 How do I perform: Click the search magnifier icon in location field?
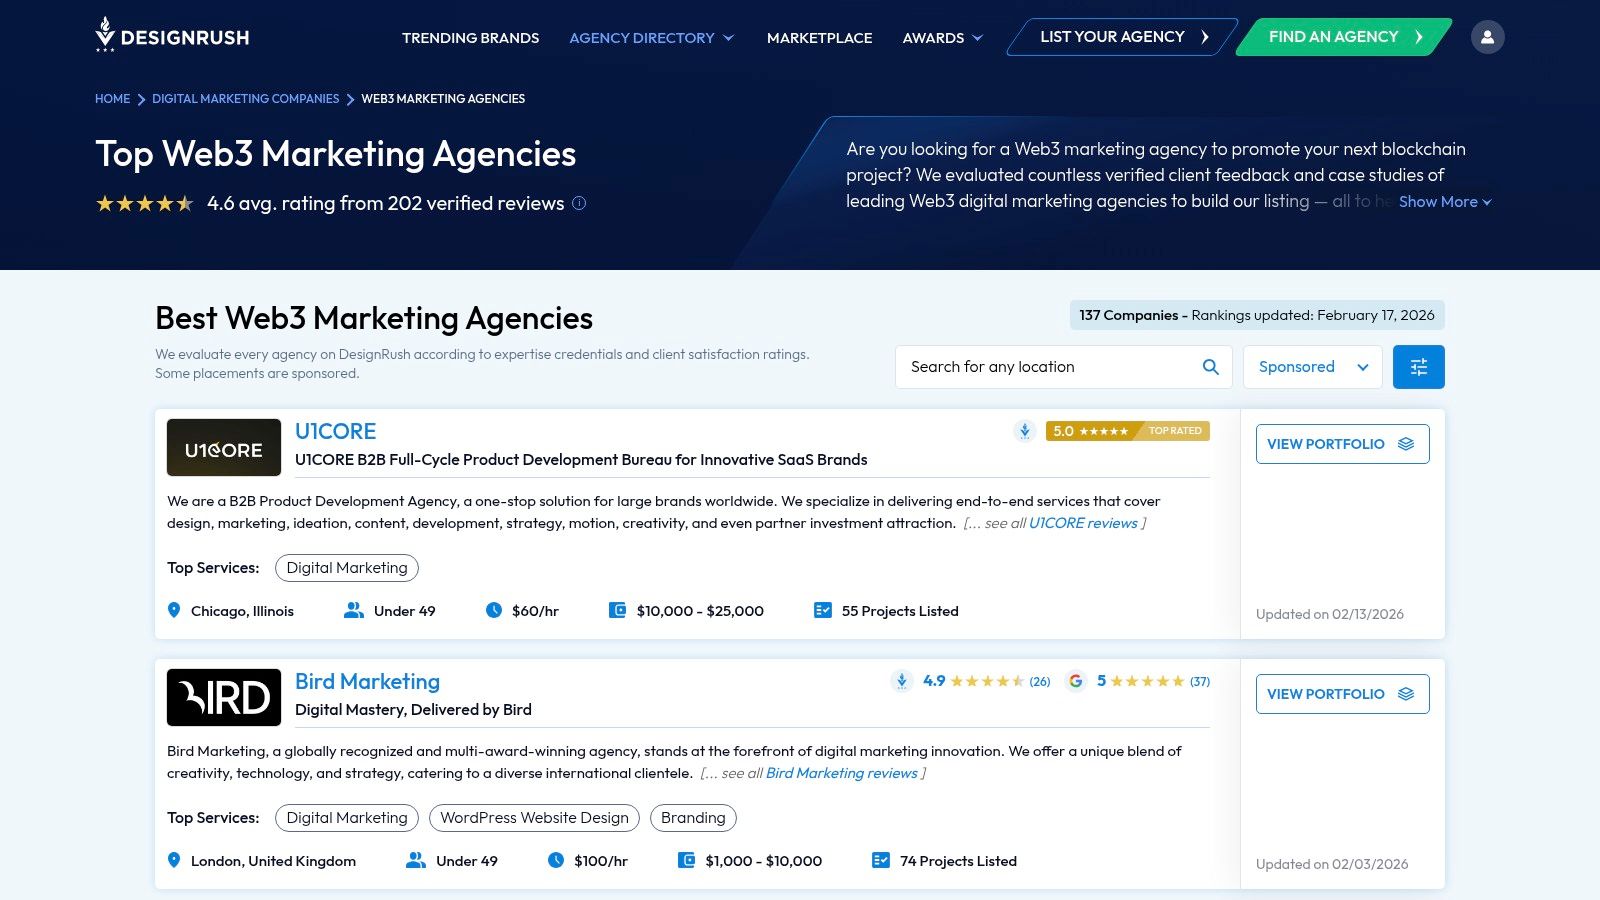tap(1210, 367)
